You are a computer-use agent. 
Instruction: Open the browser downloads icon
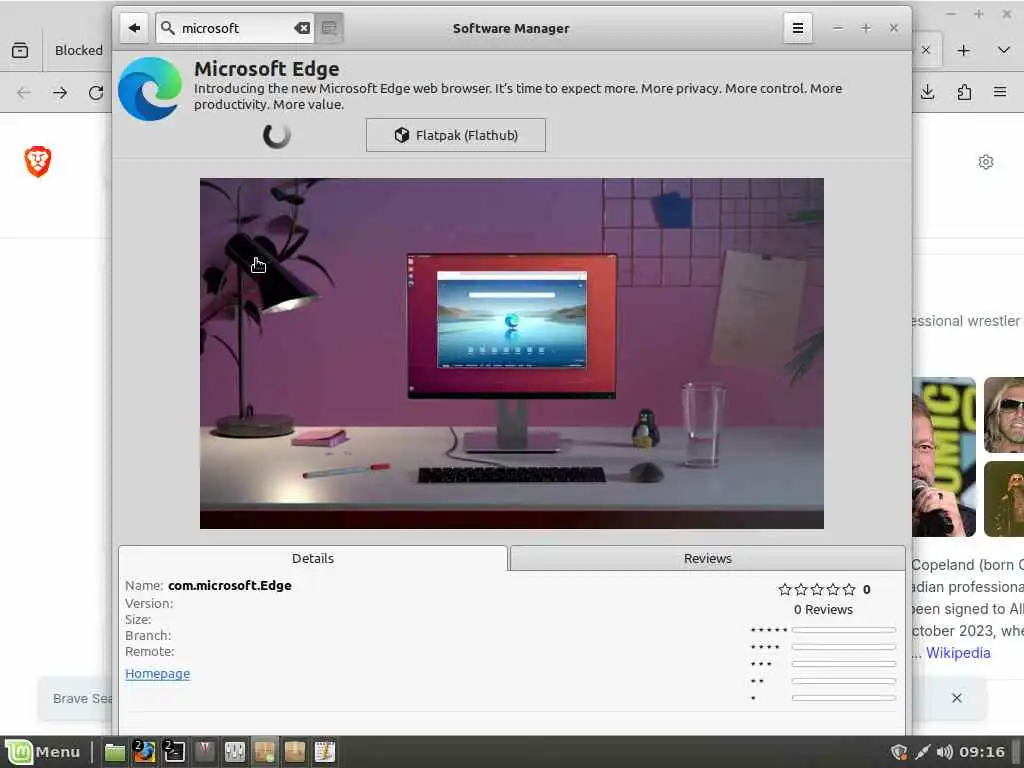pyautogui.click(x=927, y=92)
